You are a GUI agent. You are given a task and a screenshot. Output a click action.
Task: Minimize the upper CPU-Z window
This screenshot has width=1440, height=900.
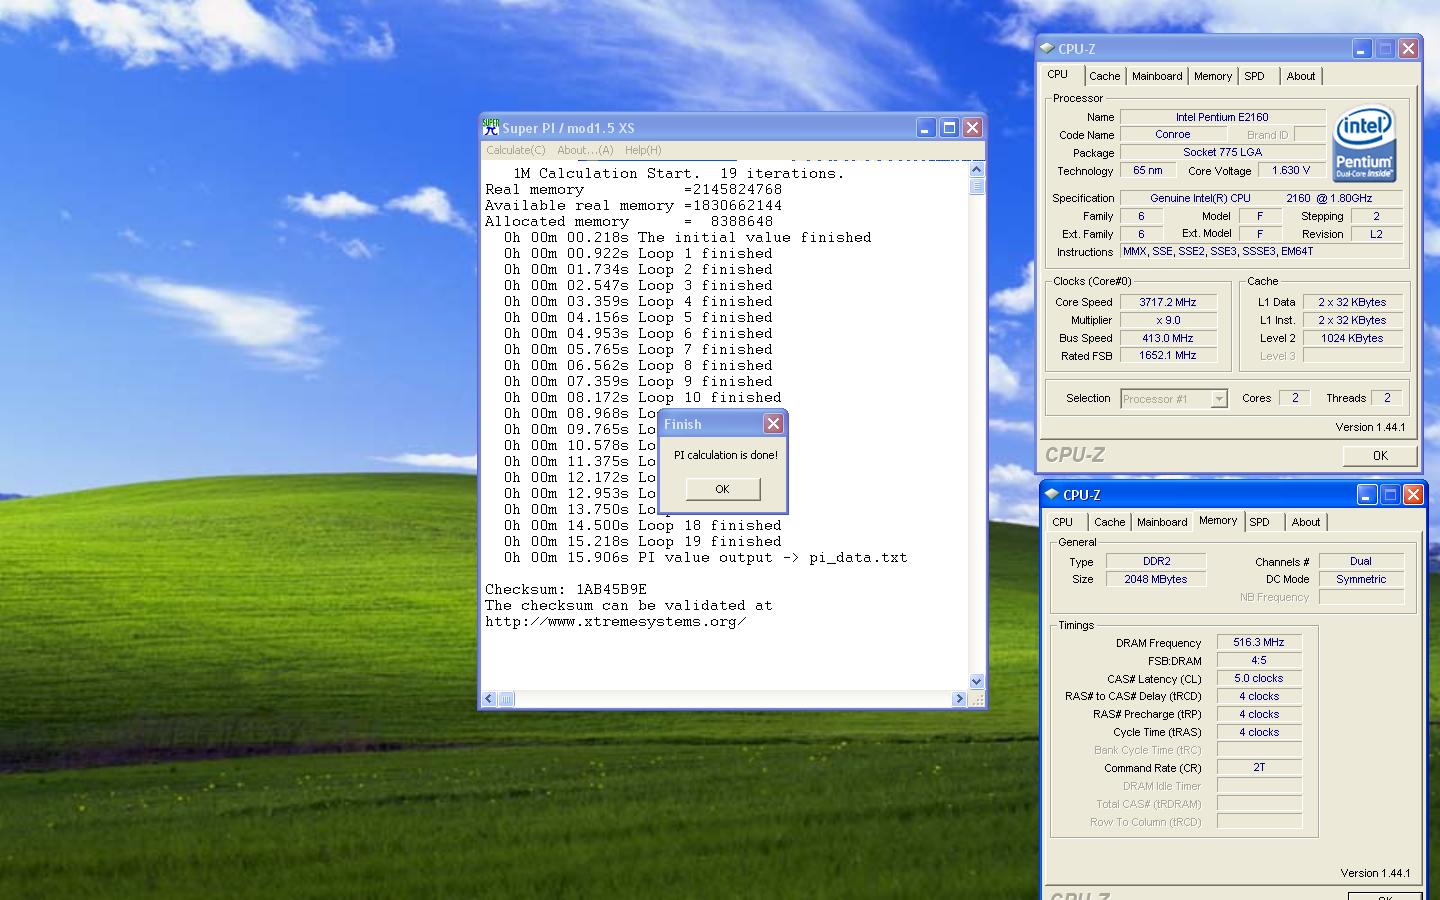1362,48
